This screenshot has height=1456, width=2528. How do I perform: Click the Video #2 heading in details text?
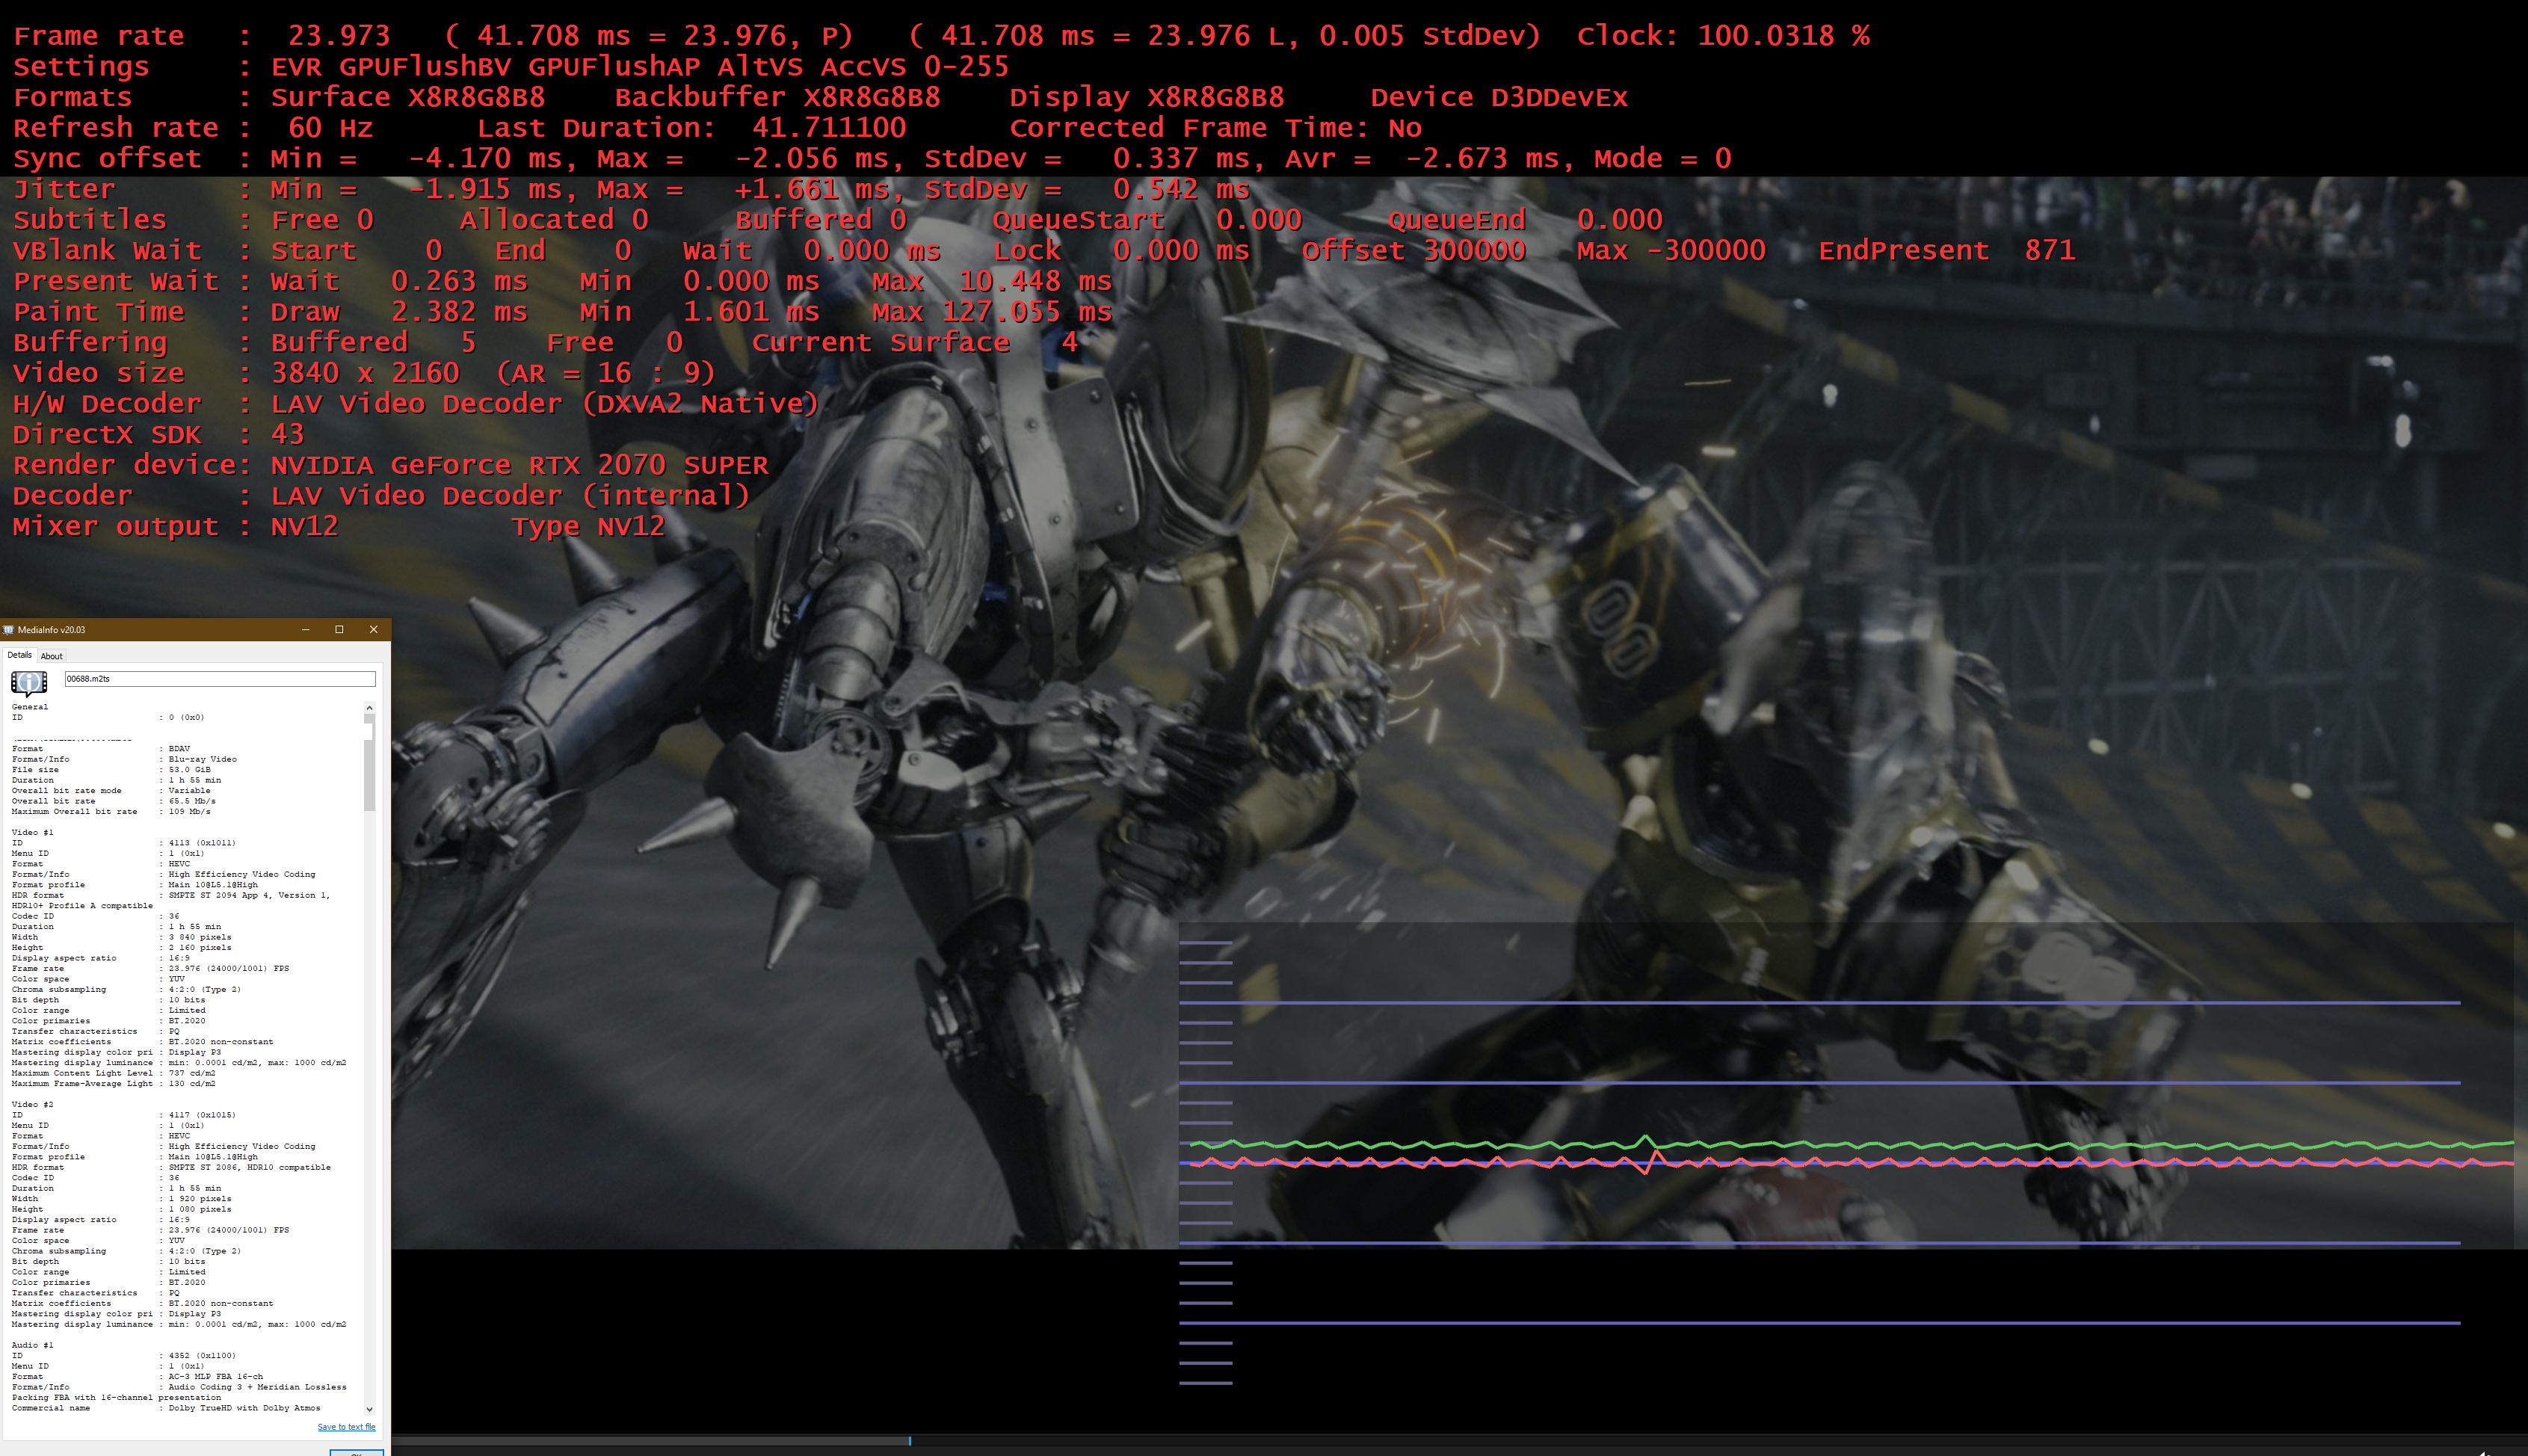(x=32, y=1104)
